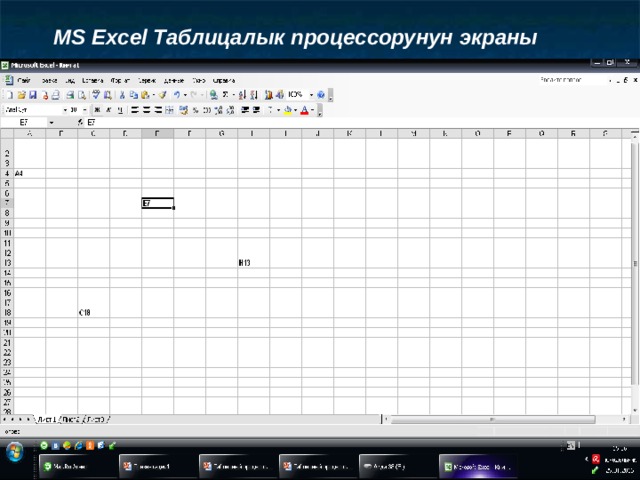Sort ascending using the toolbar icon
Image resolution: width=640 pixels, height=480 pixels.
[242, 95]
